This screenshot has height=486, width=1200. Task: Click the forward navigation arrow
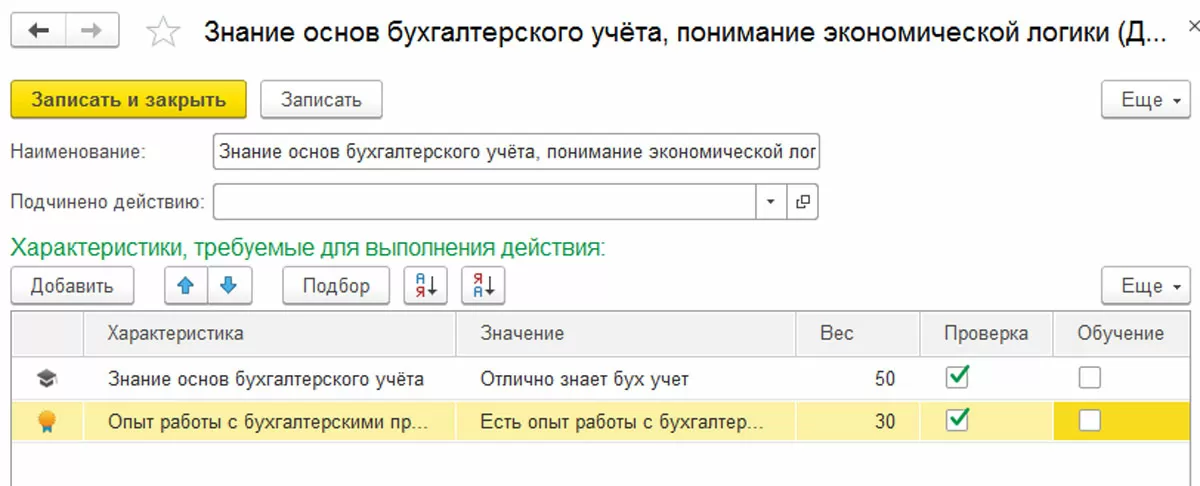[x=91, y=31]
